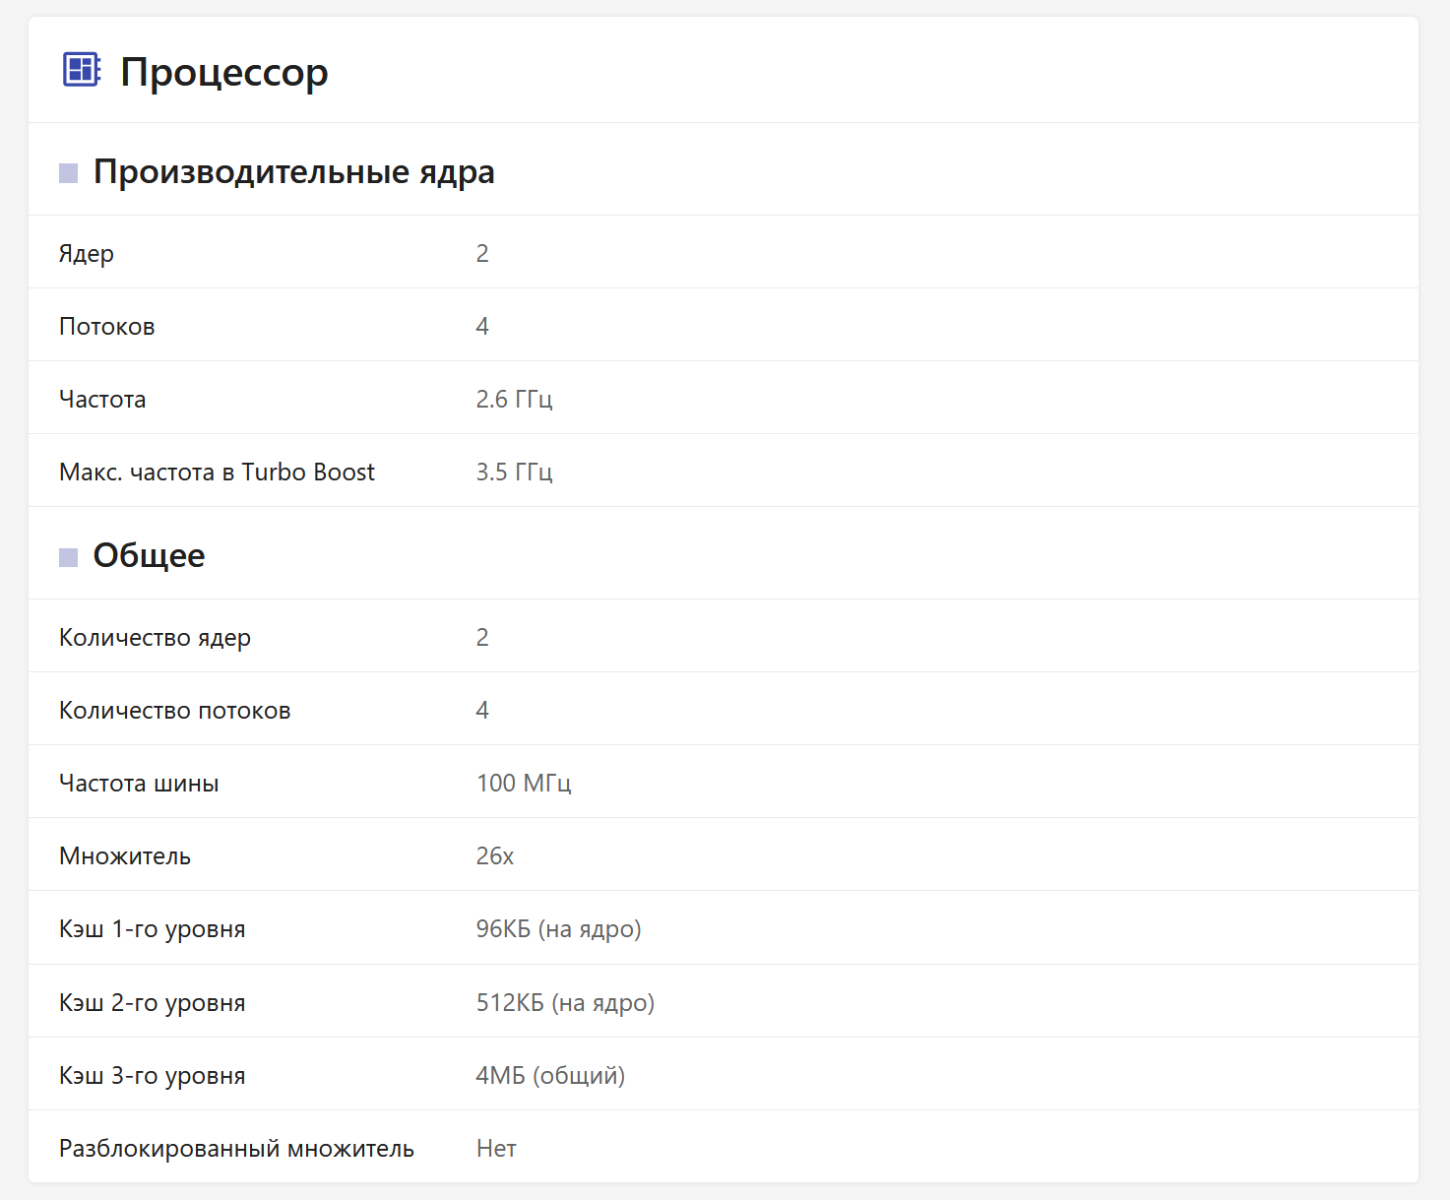Click the 3.5 ГГц Turbo Boost value

click(514, 472)
